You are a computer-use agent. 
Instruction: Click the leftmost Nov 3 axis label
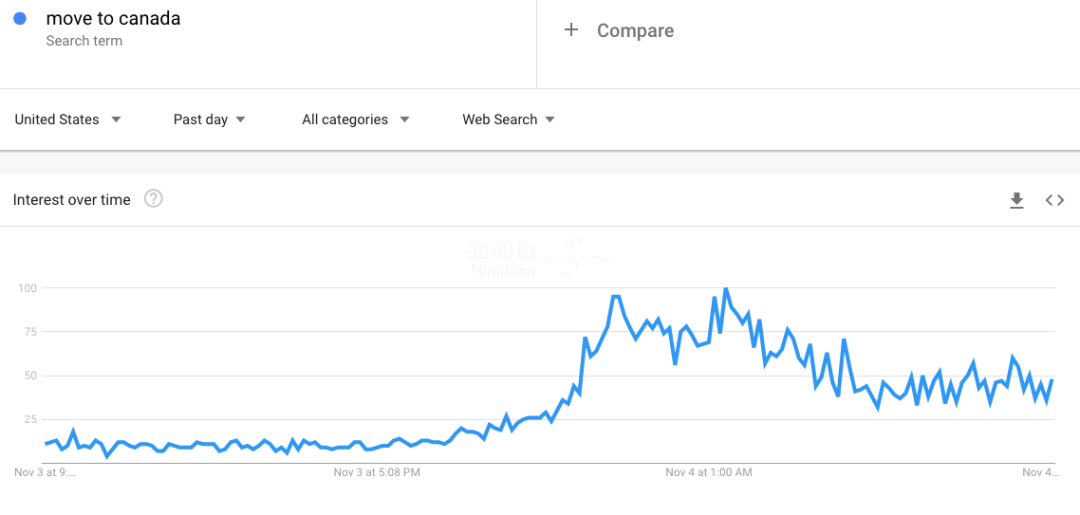(45, 471)
